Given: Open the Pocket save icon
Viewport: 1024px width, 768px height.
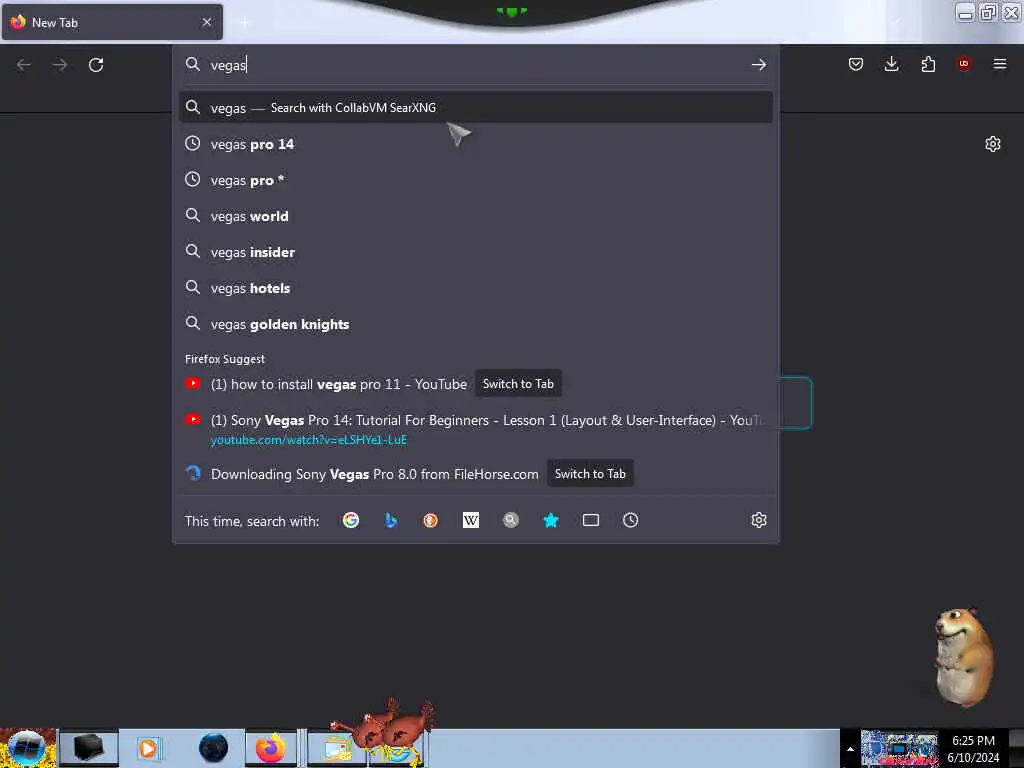Looking at the screenshot, I should [856, 64].
